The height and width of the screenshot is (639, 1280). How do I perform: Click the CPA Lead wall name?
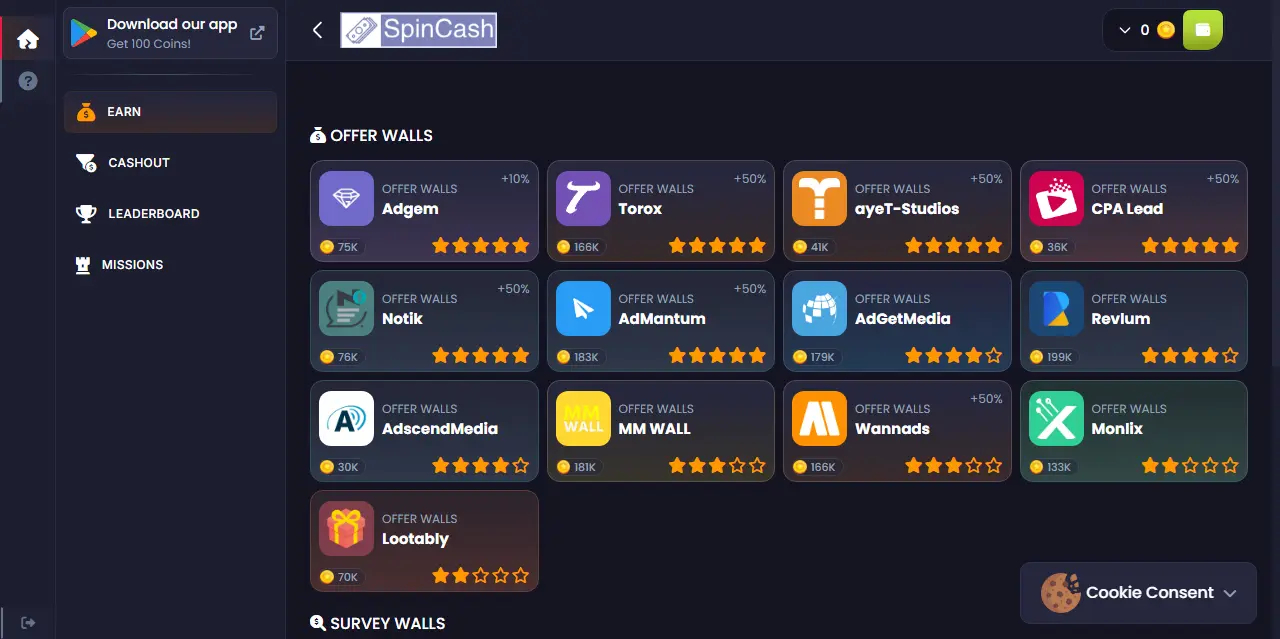pos(1127,209)
